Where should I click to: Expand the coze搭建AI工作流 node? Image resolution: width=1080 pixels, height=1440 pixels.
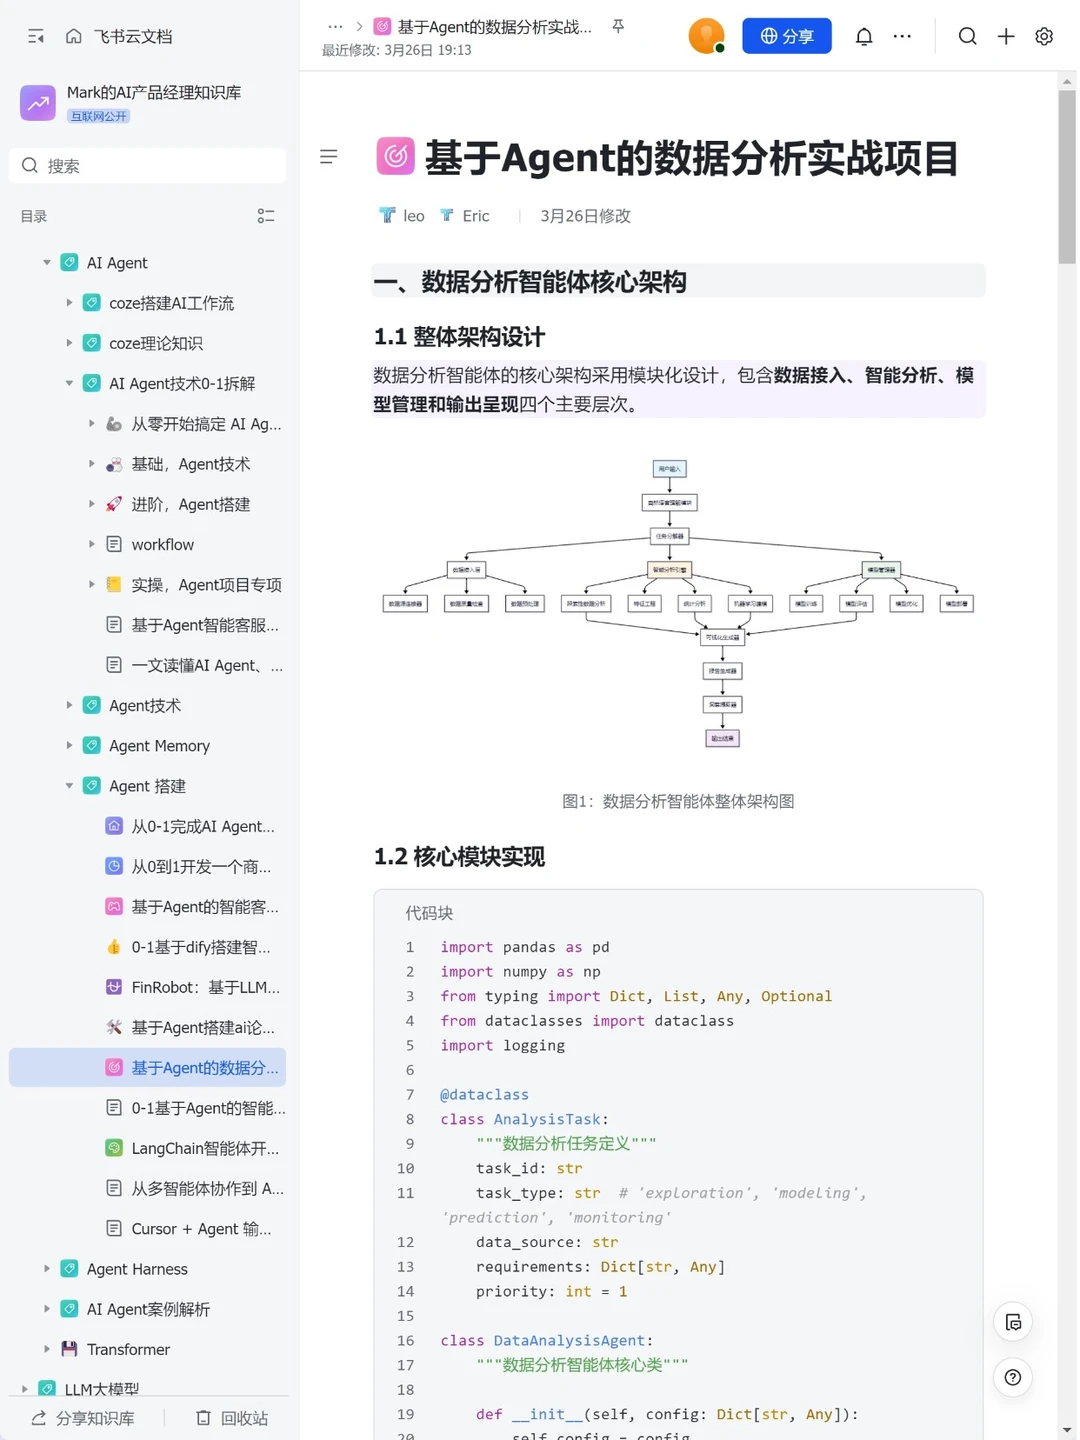pyautogui.click(x=69, y=302)
